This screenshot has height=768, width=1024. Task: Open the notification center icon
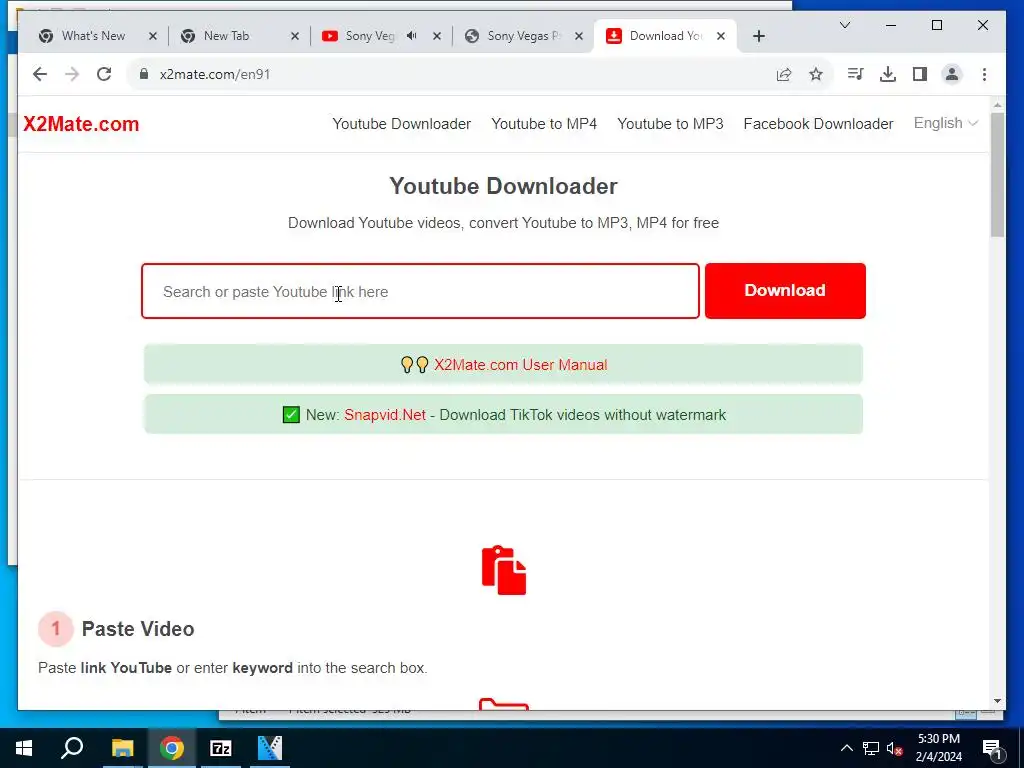[993, 749]
